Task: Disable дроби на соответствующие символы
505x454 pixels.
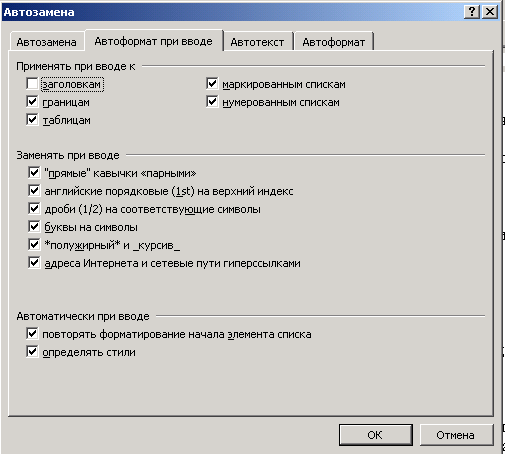Action: (34, 209)
